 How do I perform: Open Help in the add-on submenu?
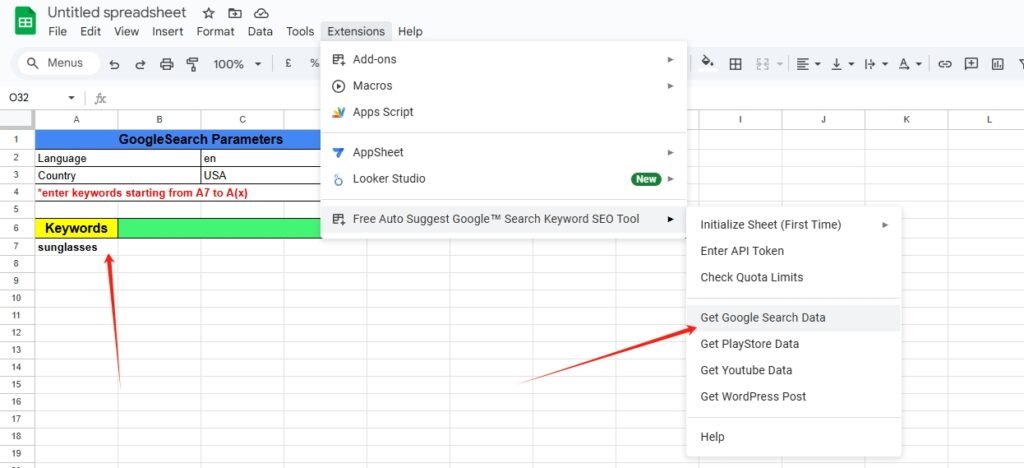coord(793,437)
